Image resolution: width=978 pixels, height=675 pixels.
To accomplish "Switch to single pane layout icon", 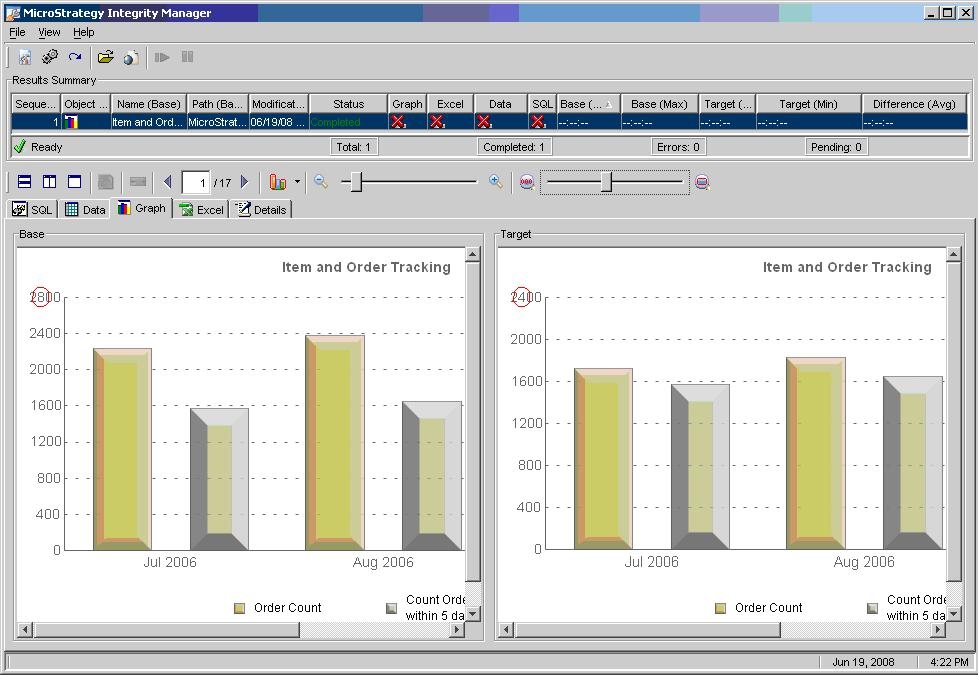I will (74, 182).
